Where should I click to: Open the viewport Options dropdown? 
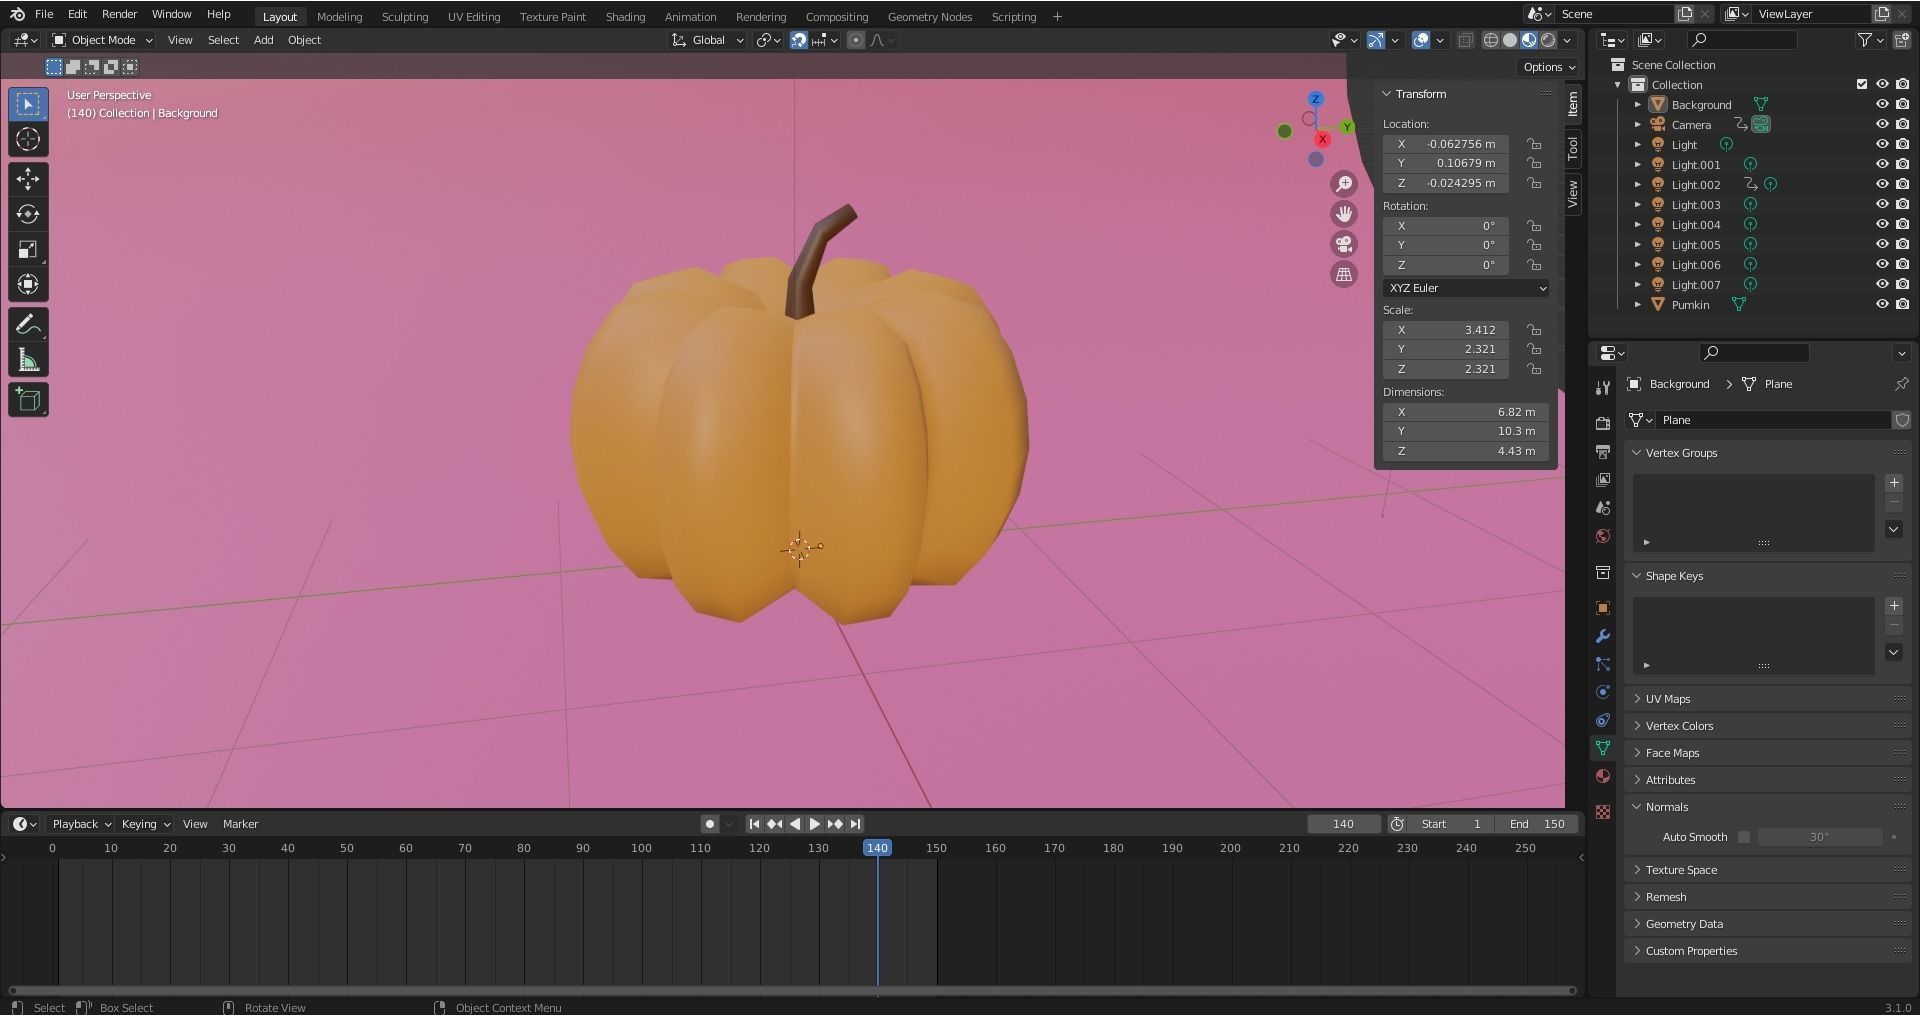(x=1549, y=67)
